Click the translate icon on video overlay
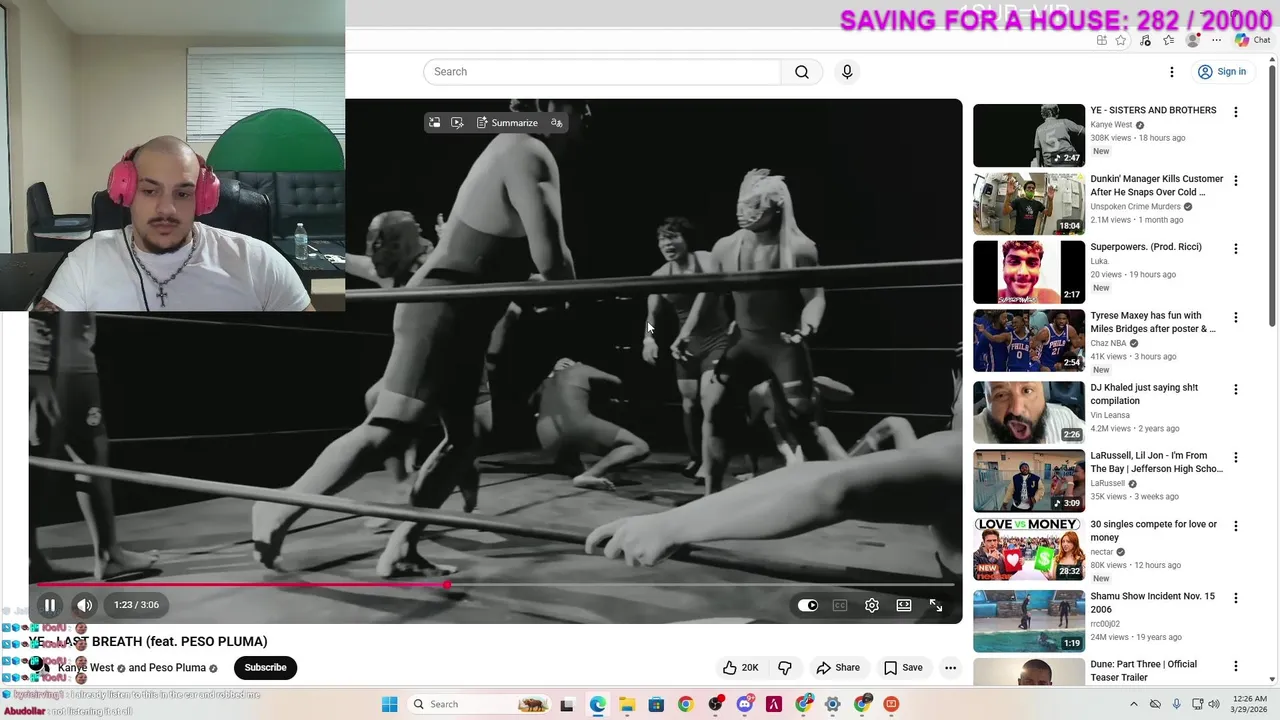 [557, 123]
